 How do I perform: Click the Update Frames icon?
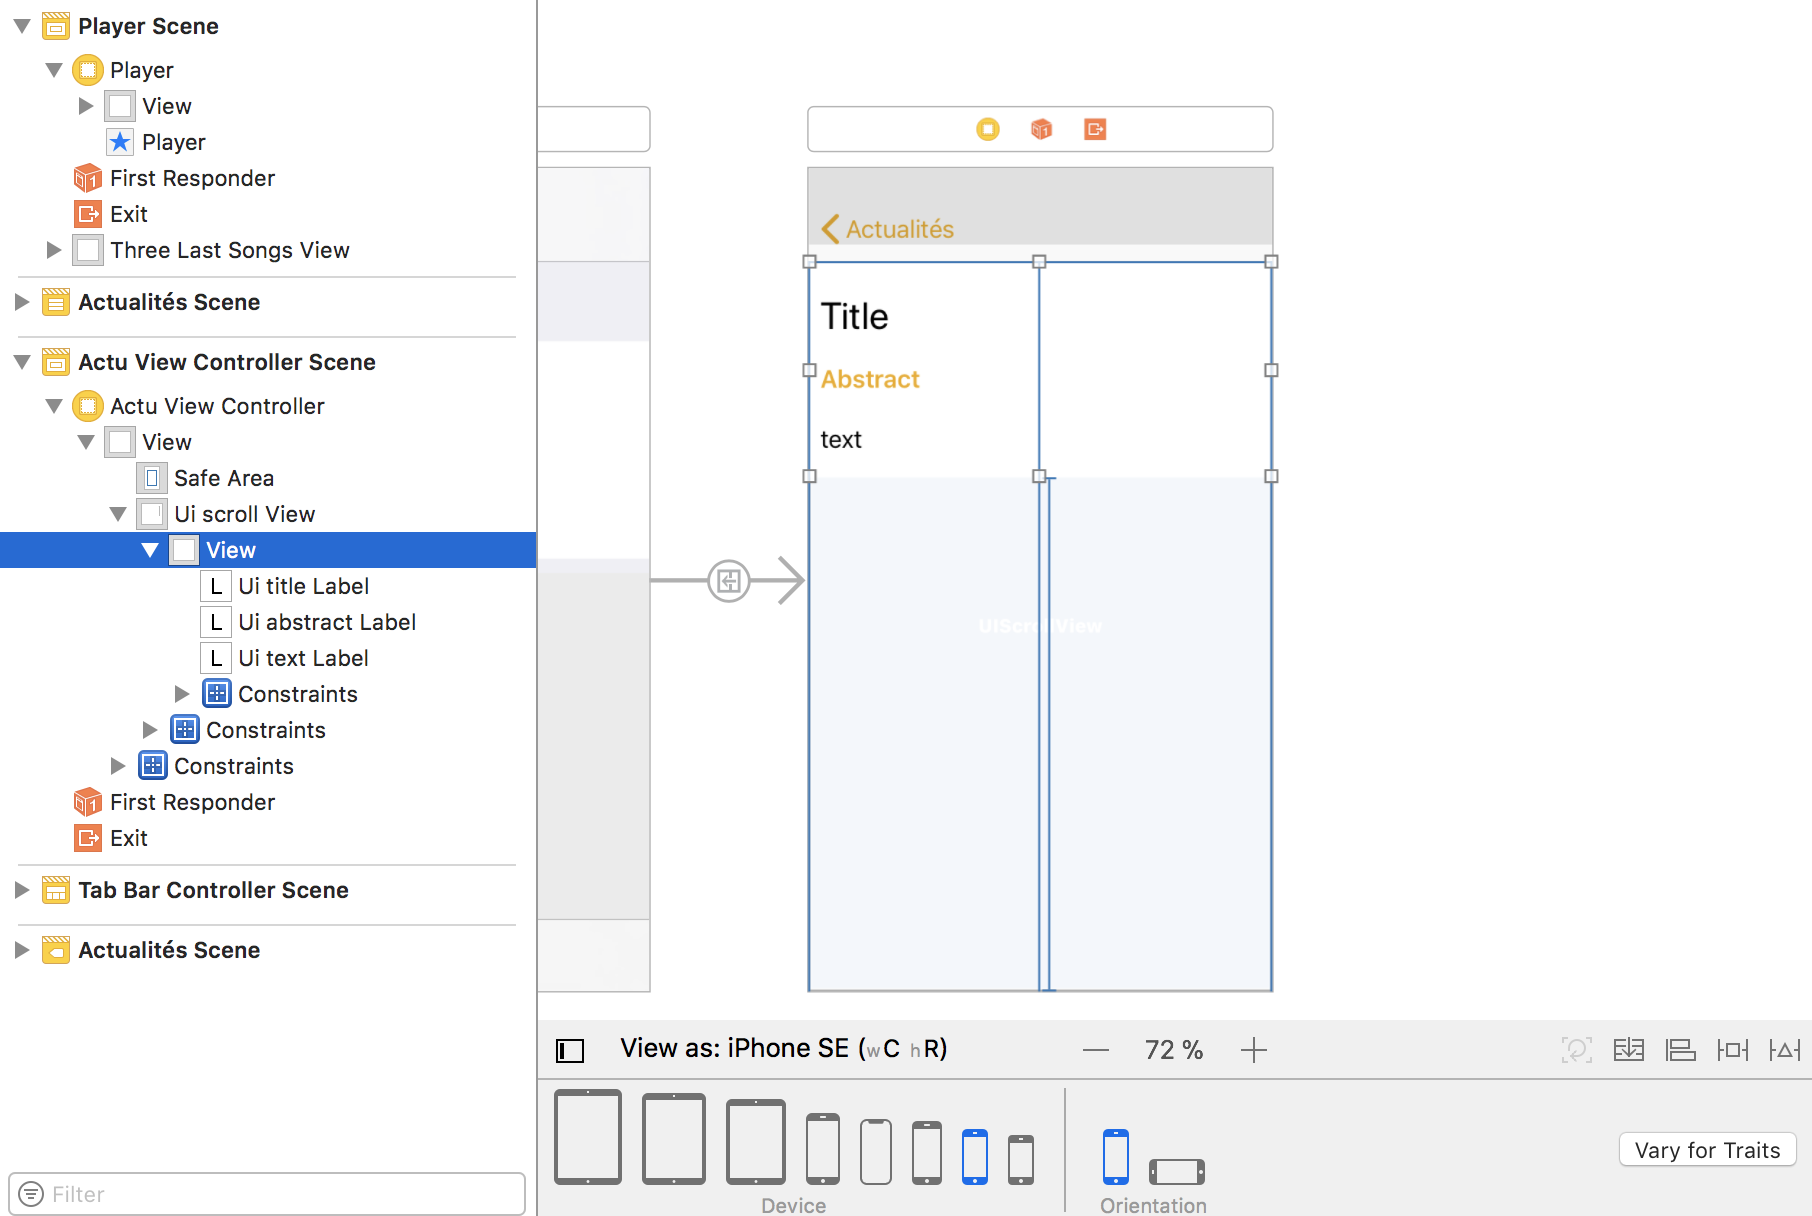(1577, 1050)
